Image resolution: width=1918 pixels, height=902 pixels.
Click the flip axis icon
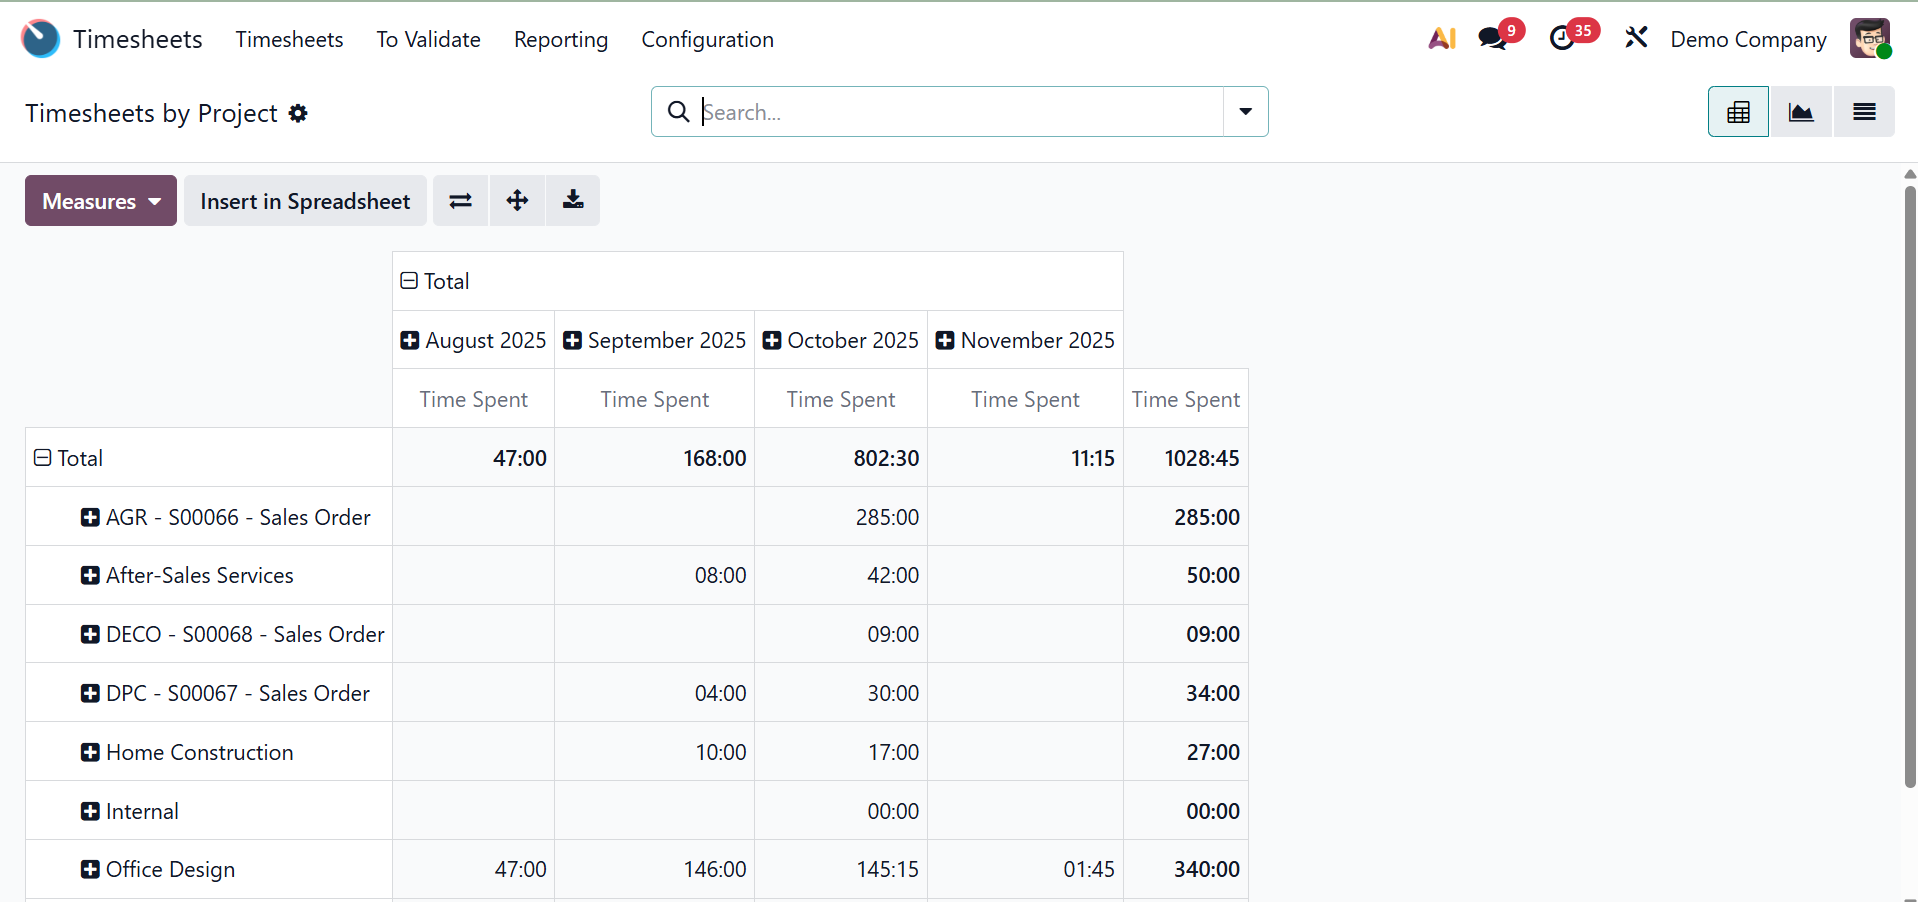coord(460,201)
